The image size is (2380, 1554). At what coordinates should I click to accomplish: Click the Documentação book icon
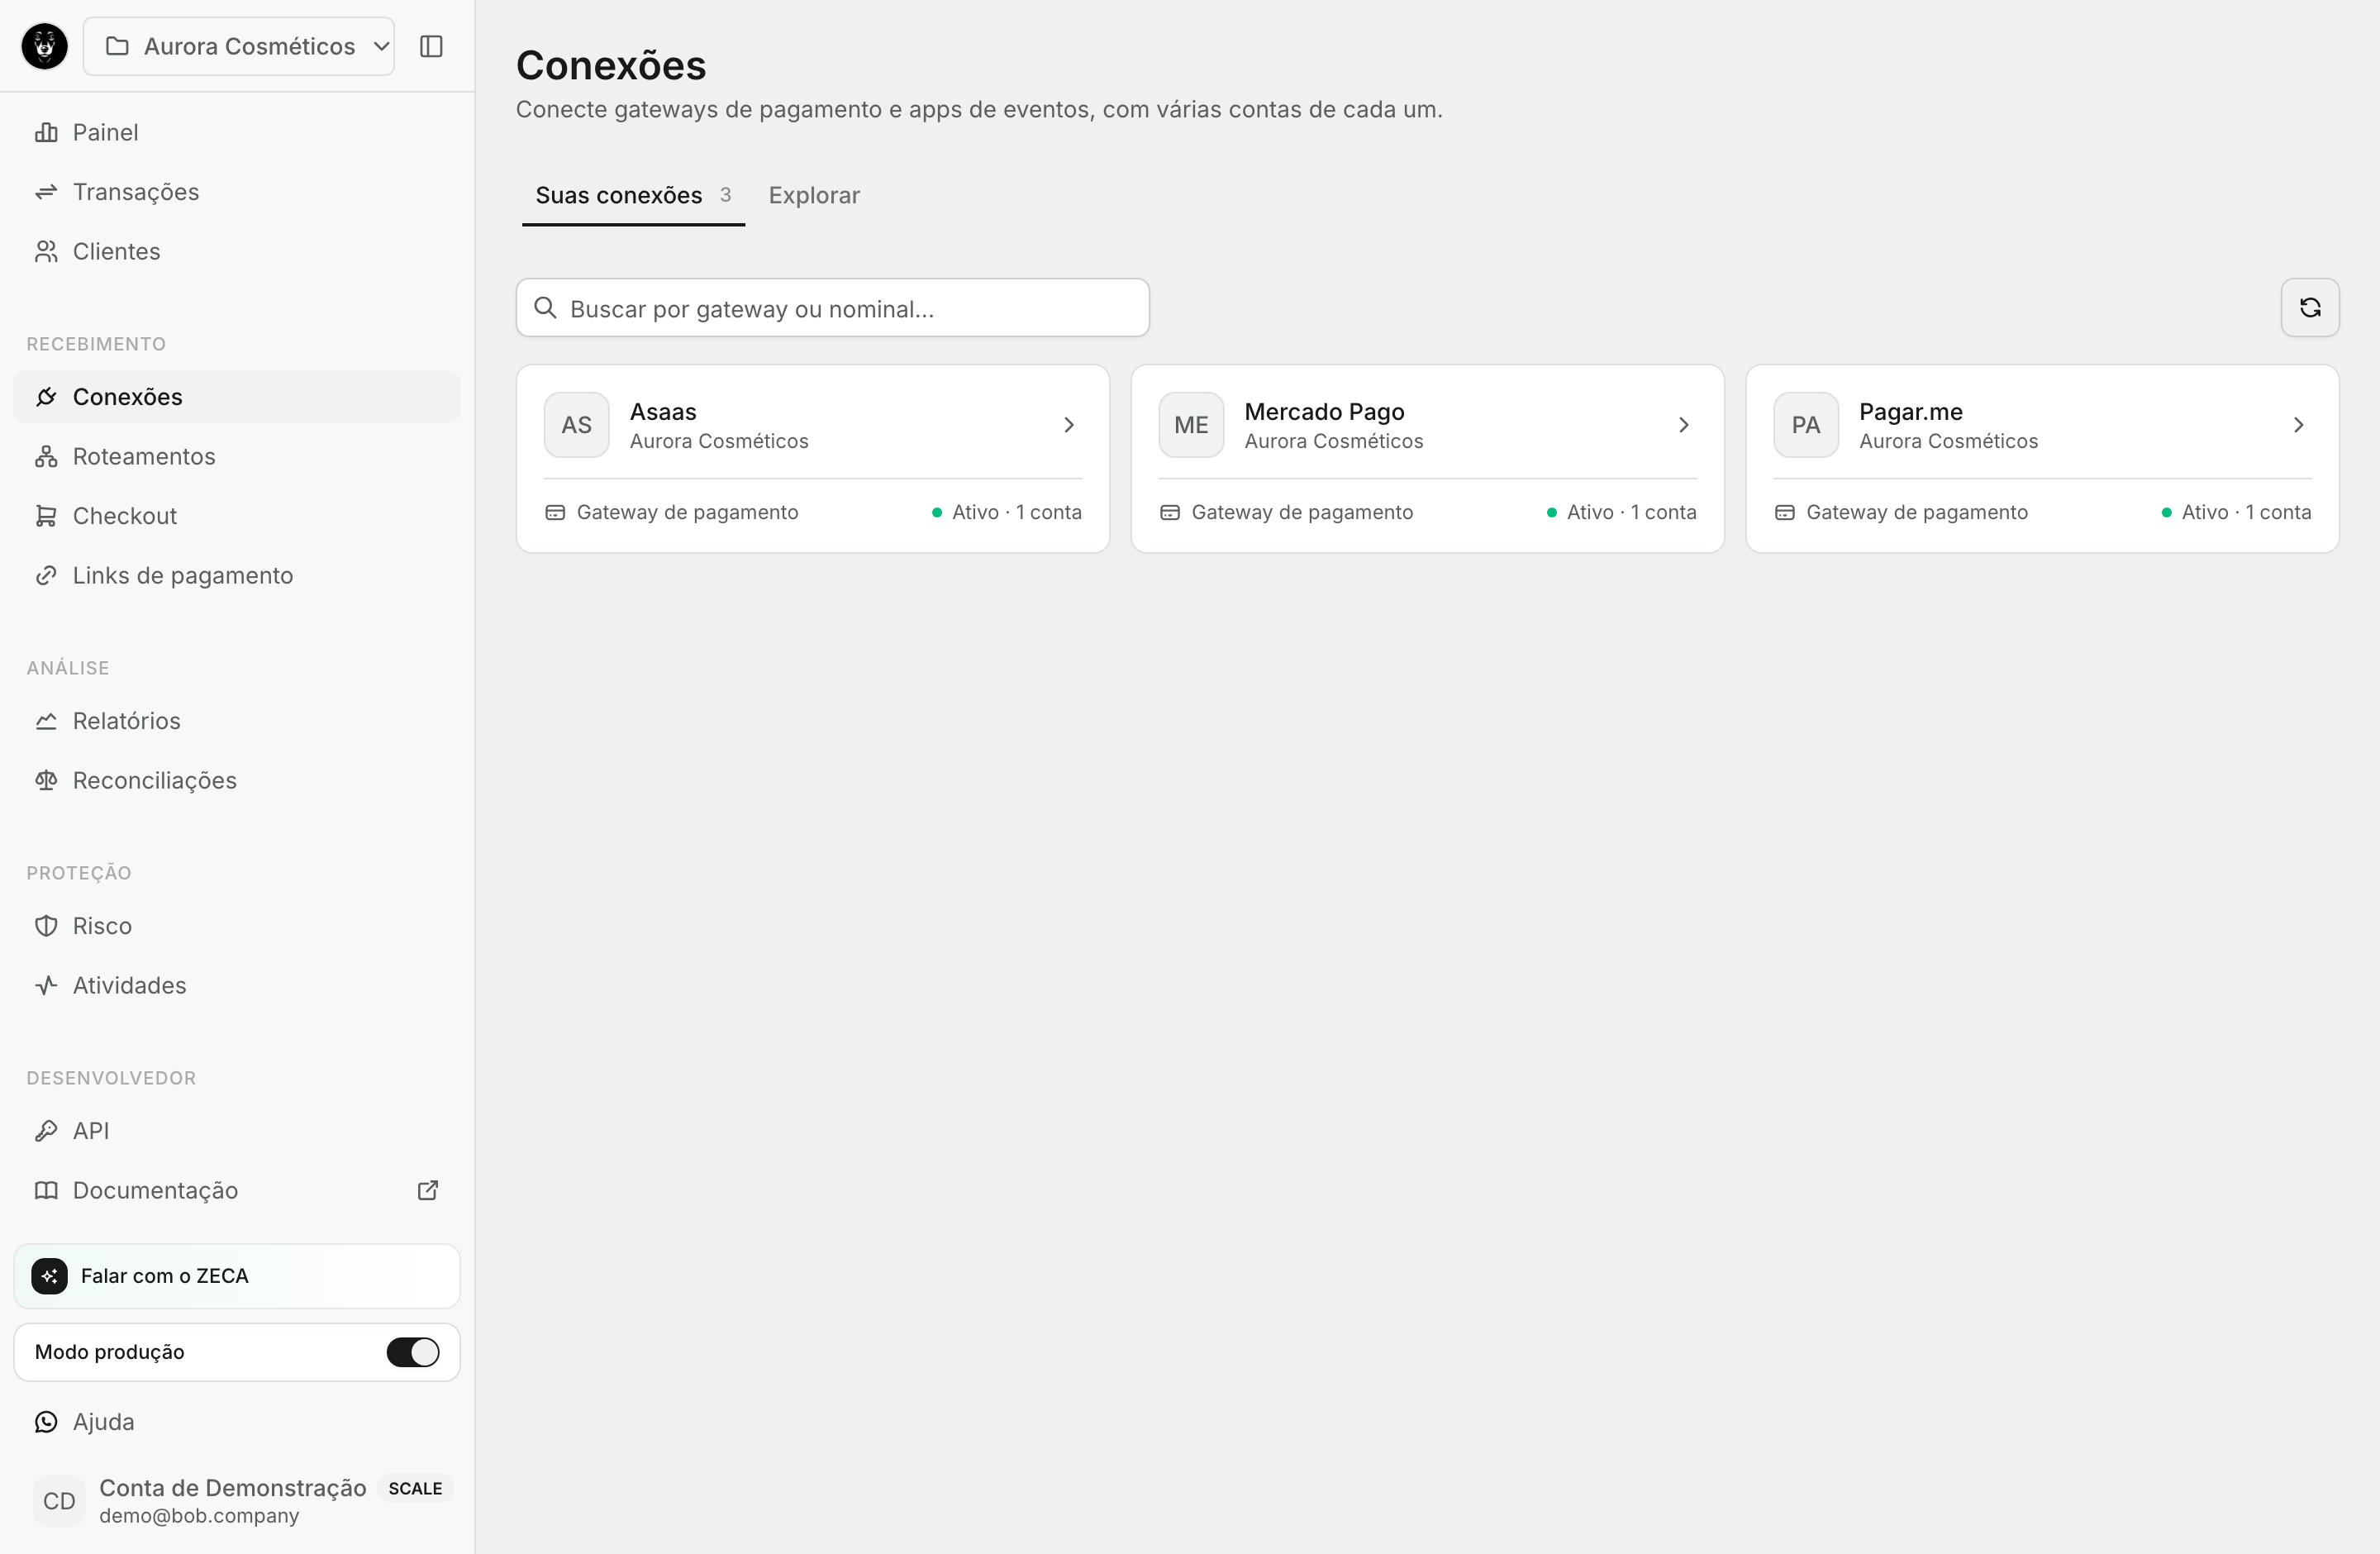pyautogui.click(x=46, y=1190)
